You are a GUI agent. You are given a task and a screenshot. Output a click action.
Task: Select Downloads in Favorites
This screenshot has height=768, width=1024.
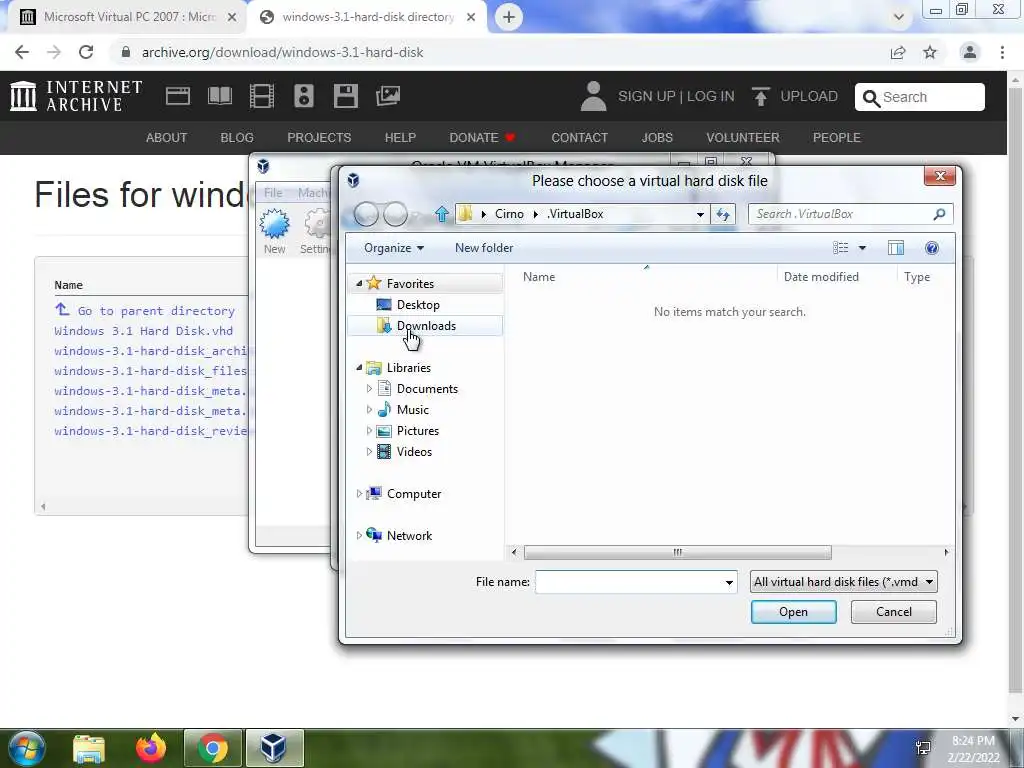426,325
